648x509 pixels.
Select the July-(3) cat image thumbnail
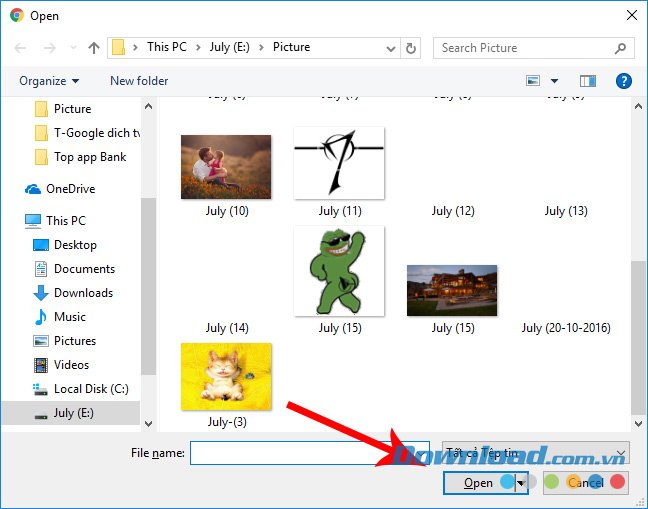point(226,376)
